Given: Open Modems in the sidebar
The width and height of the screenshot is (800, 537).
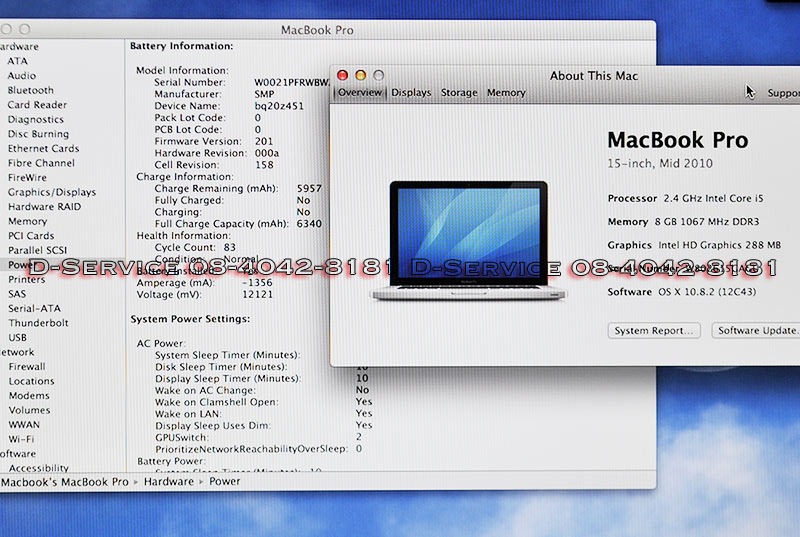Looking at the screenshot, I should [29, 396].
